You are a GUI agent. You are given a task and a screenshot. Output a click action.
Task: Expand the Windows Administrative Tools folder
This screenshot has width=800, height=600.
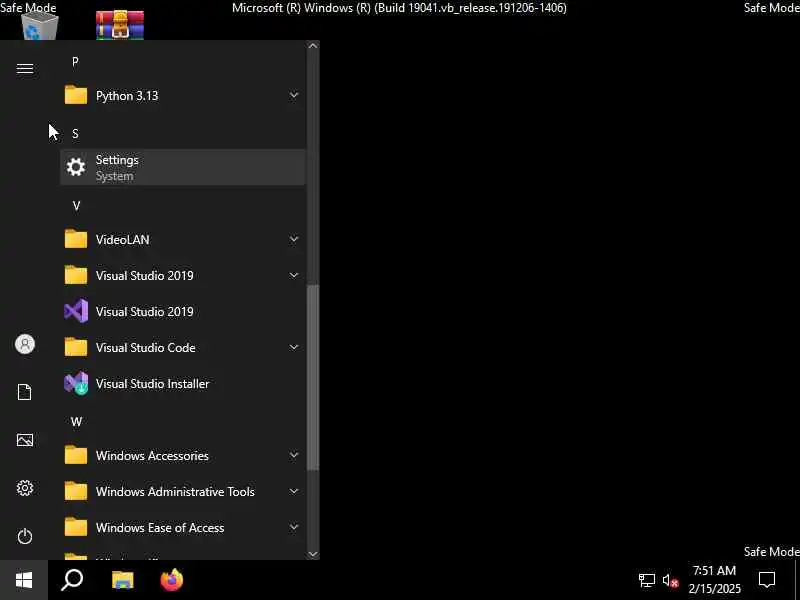pos(183,491)
